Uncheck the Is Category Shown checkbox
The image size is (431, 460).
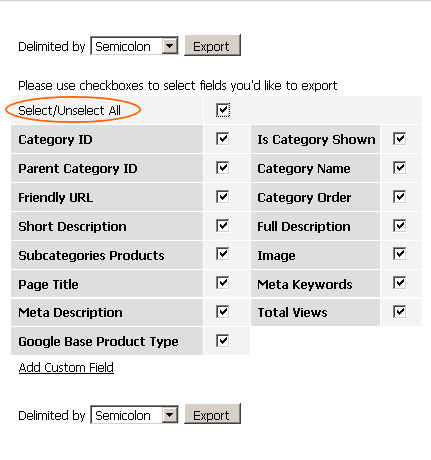coord(399,139)
